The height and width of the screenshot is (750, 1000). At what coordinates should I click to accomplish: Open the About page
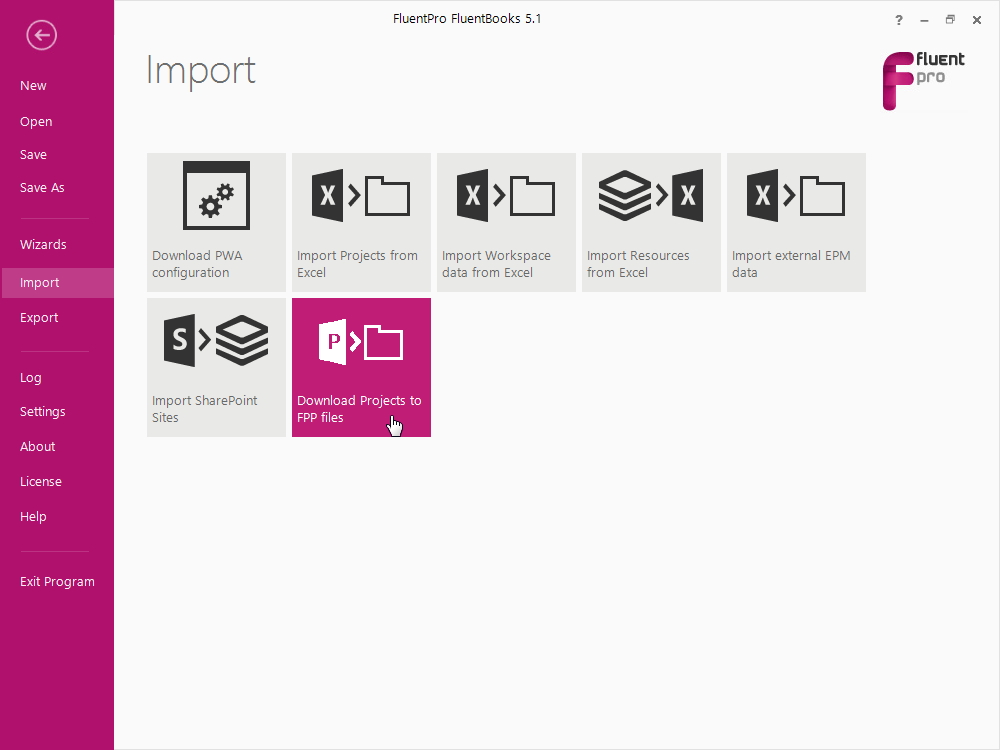pos(38,446)
